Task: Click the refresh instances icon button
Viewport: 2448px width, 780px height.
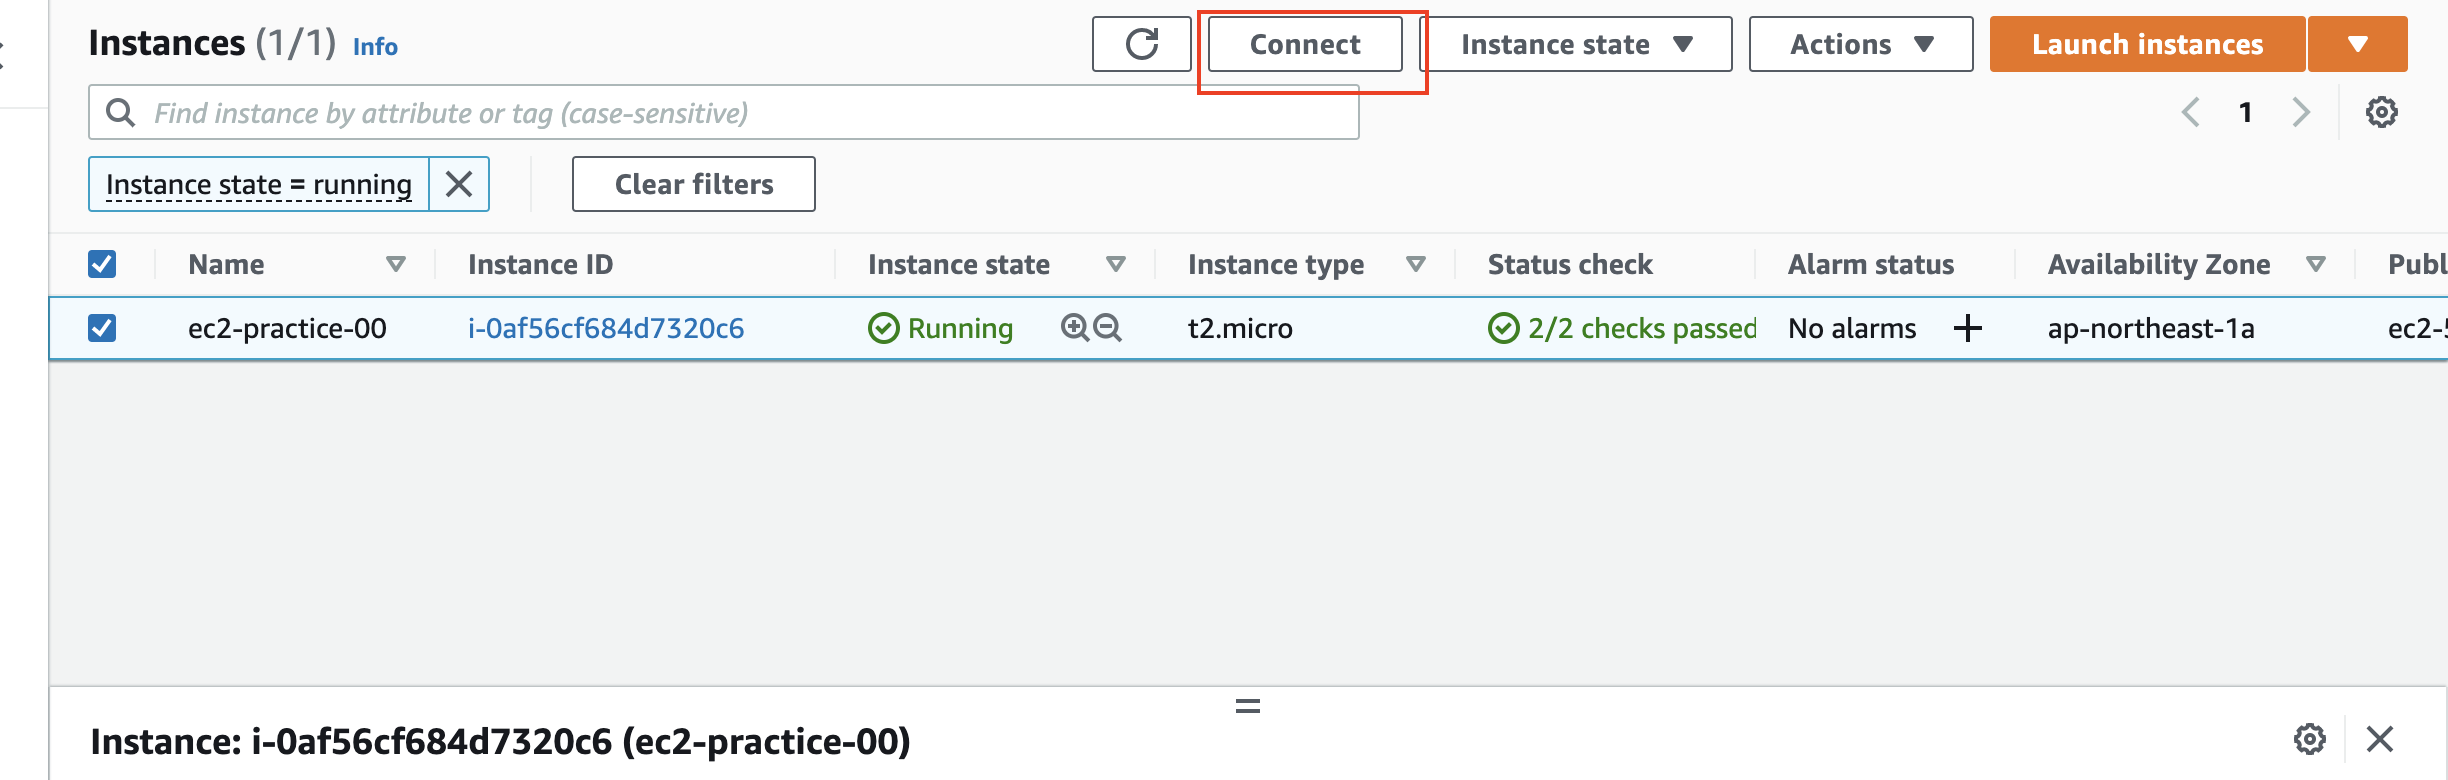Action: coord(1141,44)
